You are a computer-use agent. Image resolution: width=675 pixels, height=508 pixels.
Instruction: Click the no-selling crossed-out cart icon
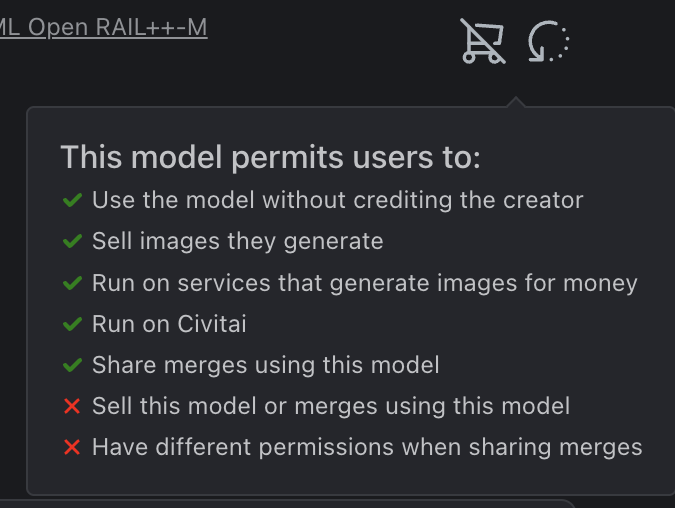pyautogui.click(x=482, y=41)
